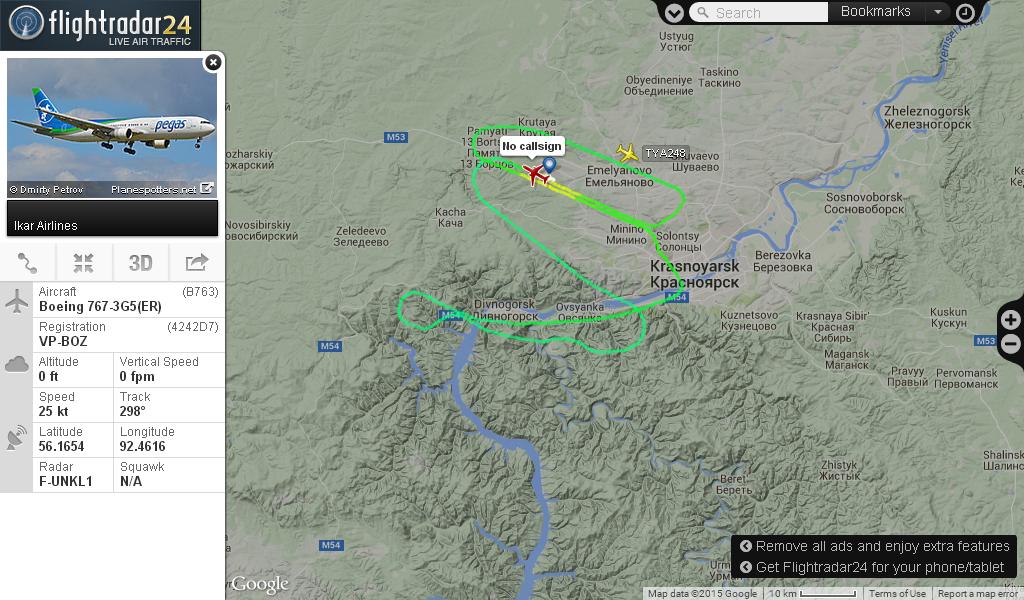
Task: Zoom in with the map plus button
Action: point(1010,320)
